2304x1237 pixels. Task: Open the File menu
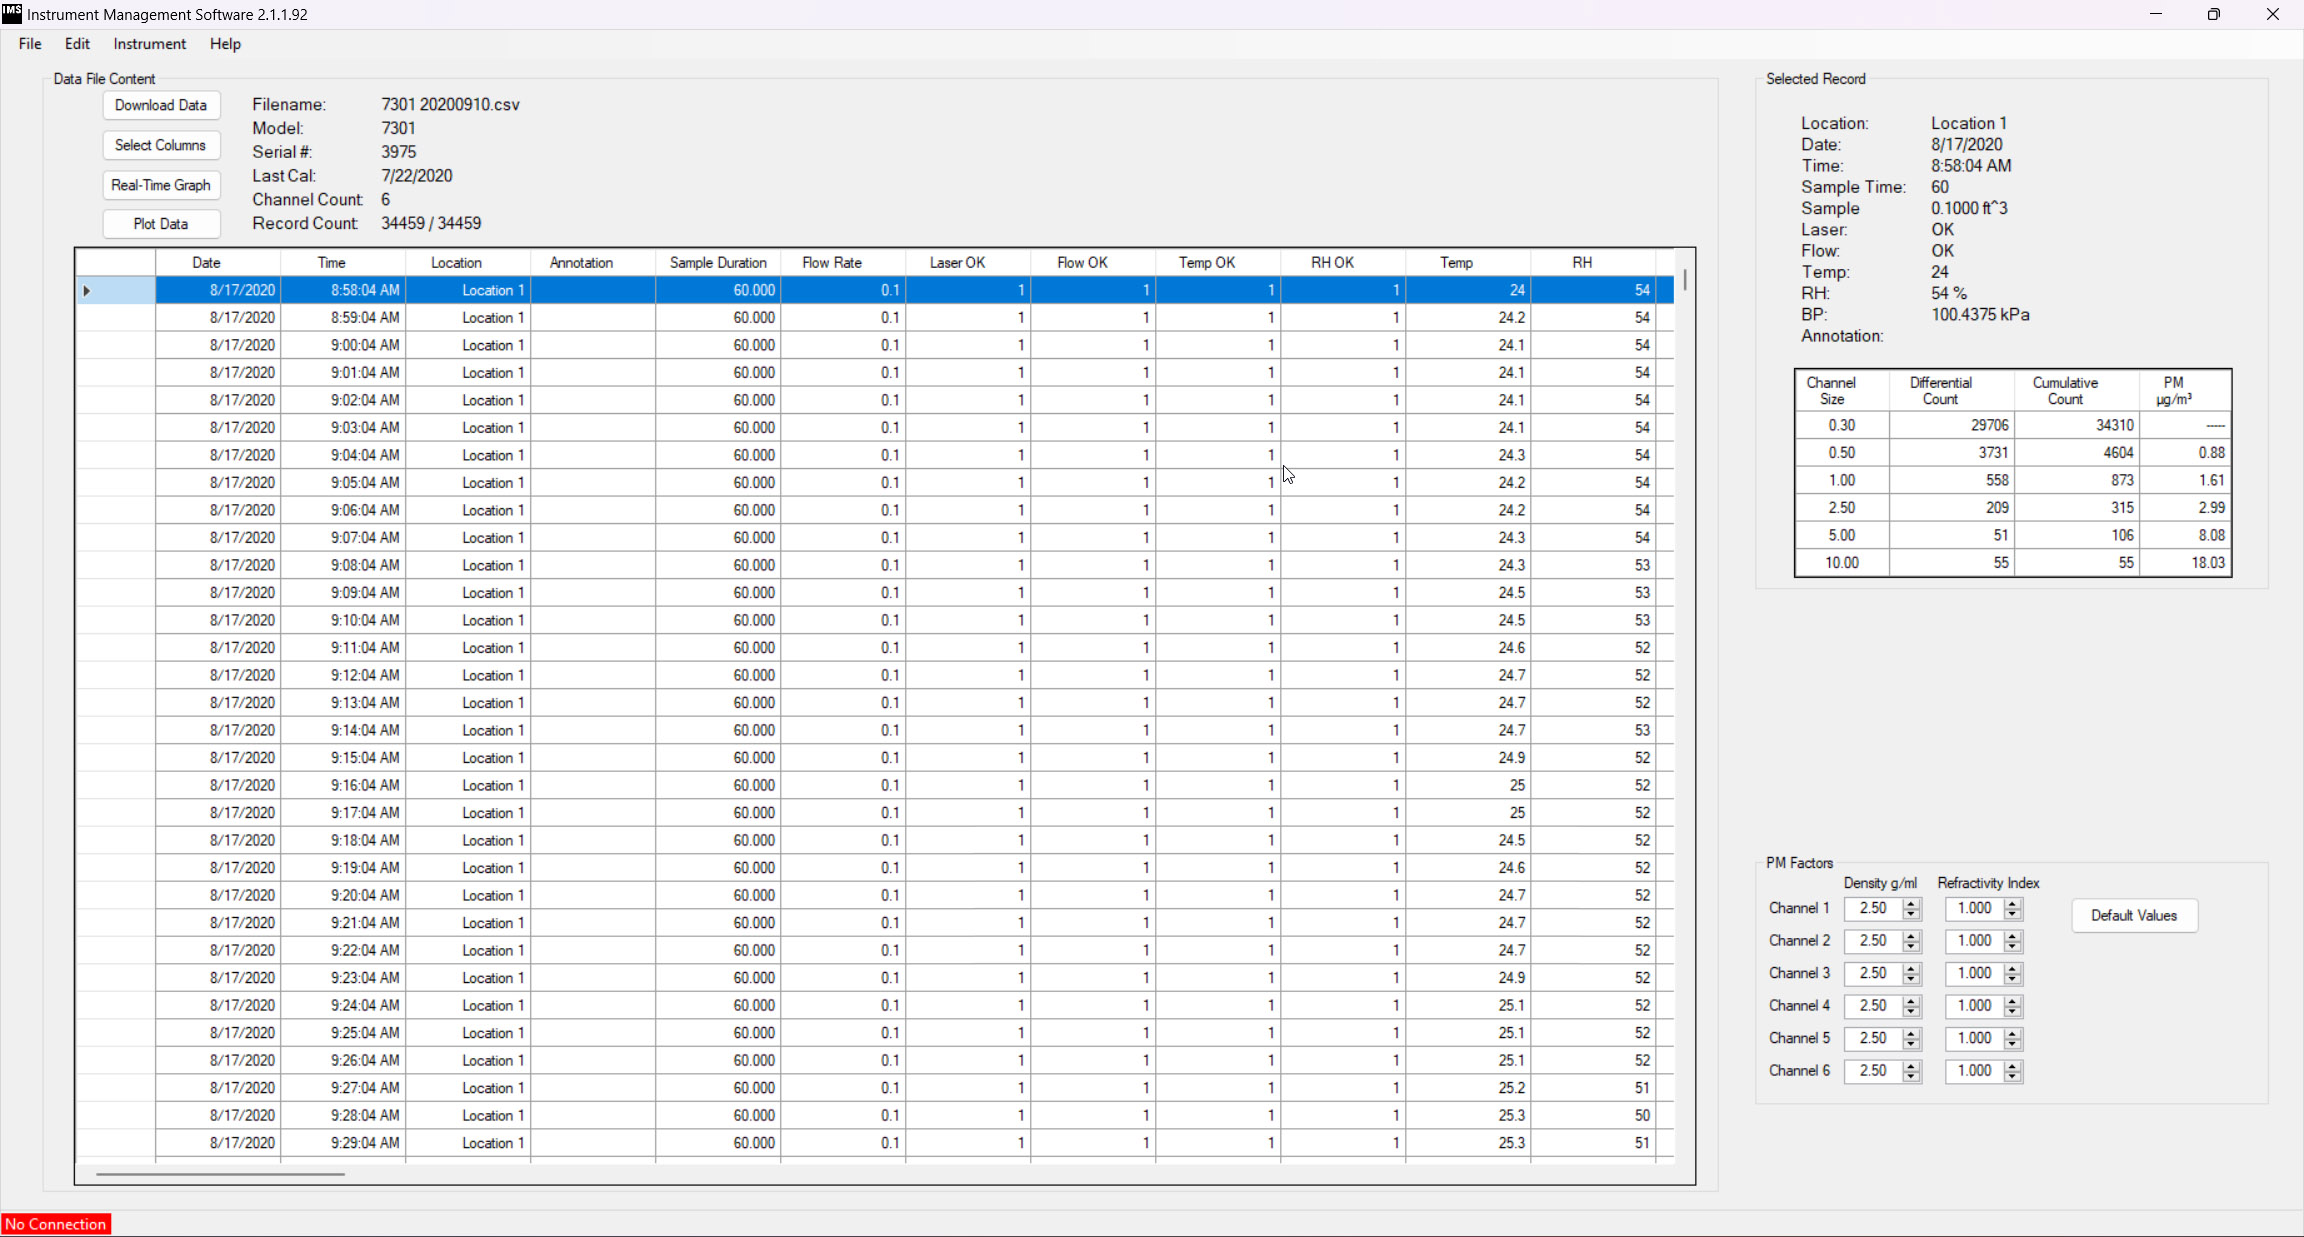[30, 44]
